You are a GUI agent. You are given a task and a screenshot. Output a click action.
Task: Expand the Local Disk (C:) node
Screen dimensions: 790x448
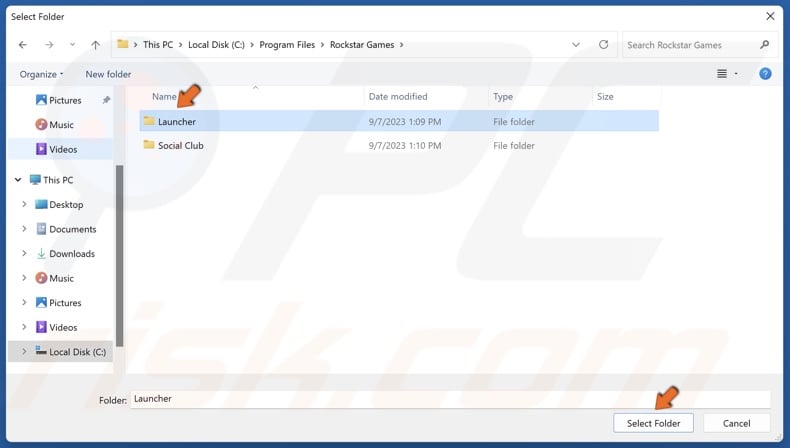24,352
